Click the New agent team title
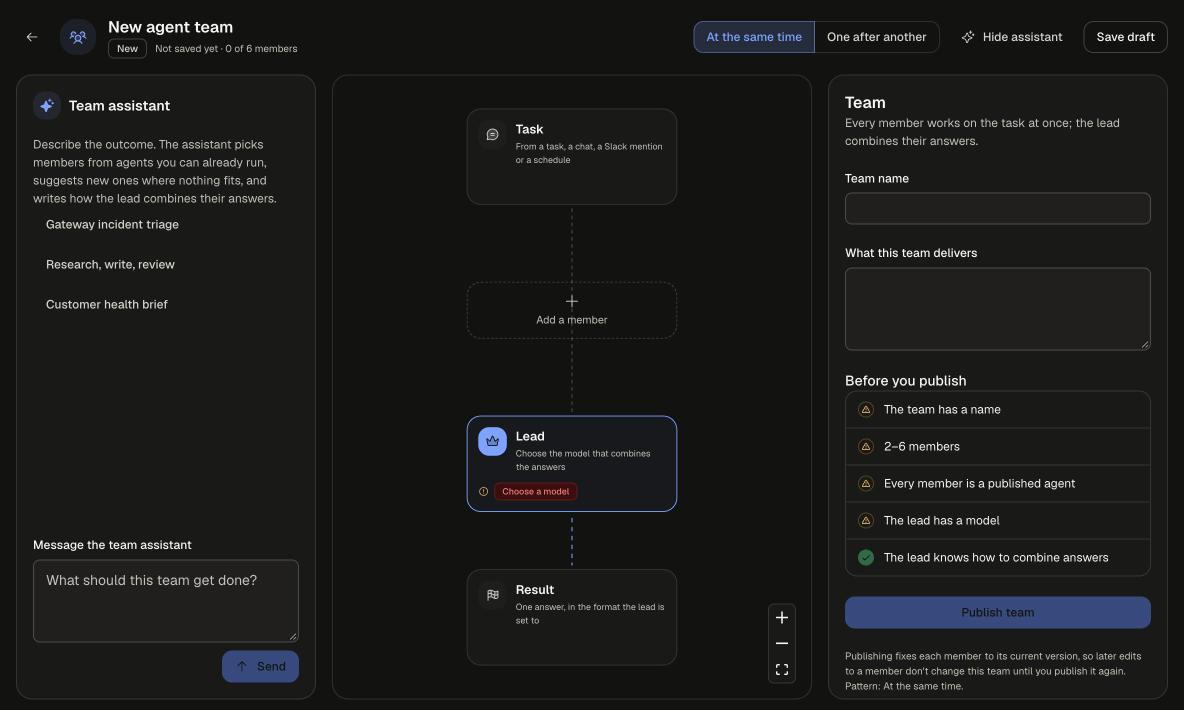The width and height of the screenshot is (1184, 710). coord(171,27)
